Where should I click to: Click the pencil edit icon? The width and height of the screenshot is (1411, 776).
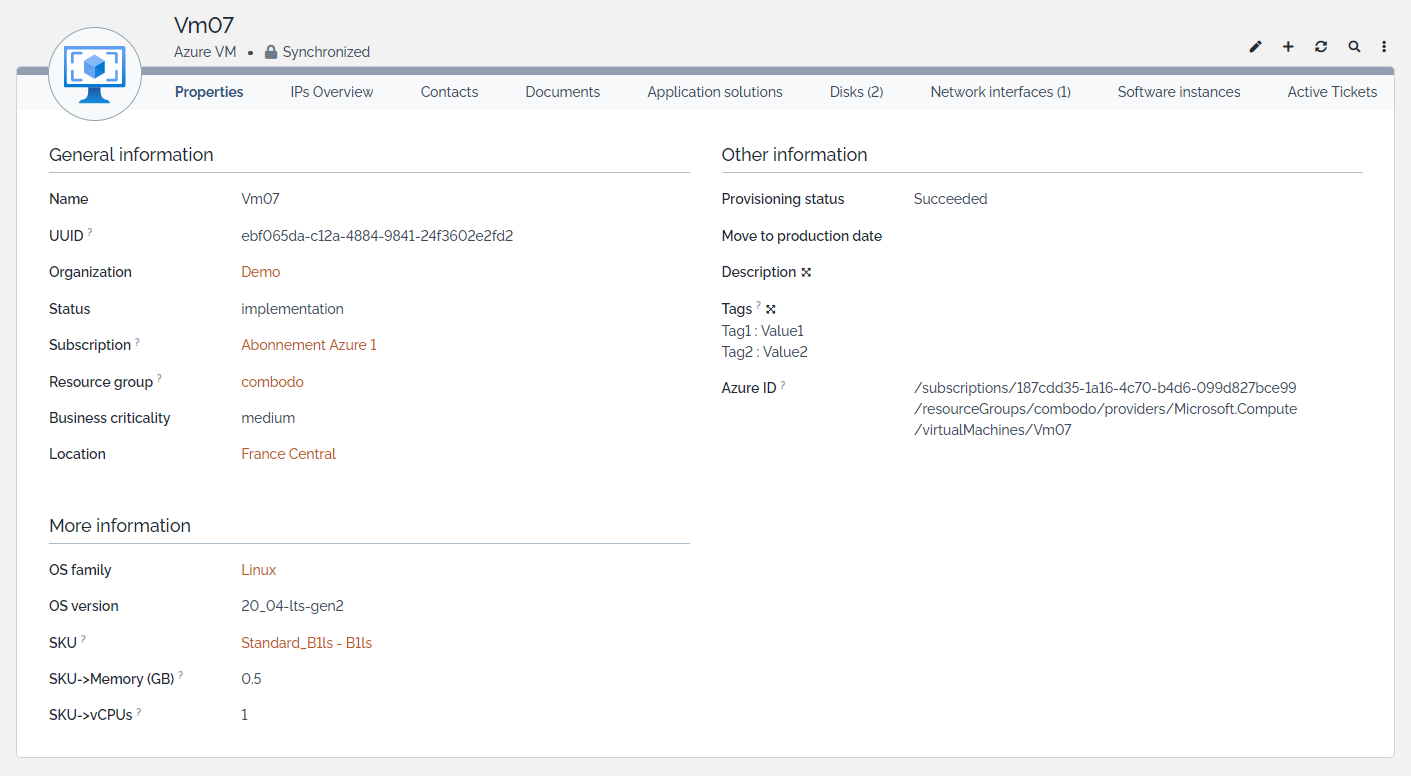(x=1256, y=47)
